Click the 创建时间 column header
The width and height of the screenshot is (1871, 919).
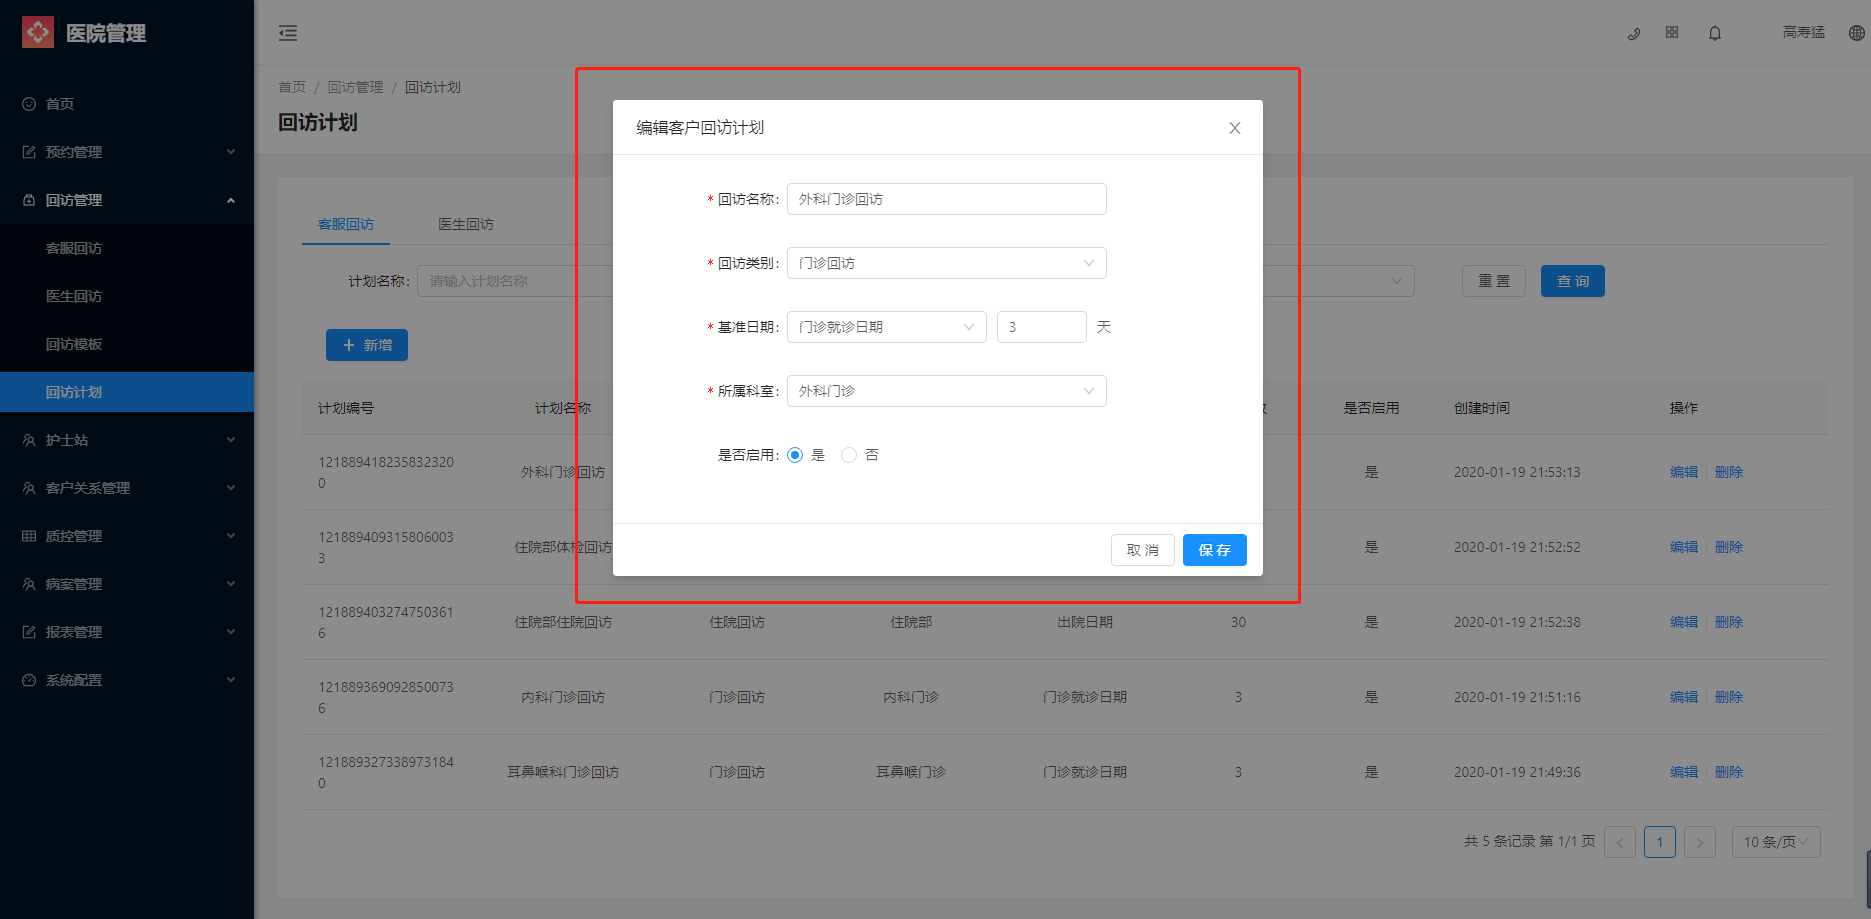point(1482,408)
